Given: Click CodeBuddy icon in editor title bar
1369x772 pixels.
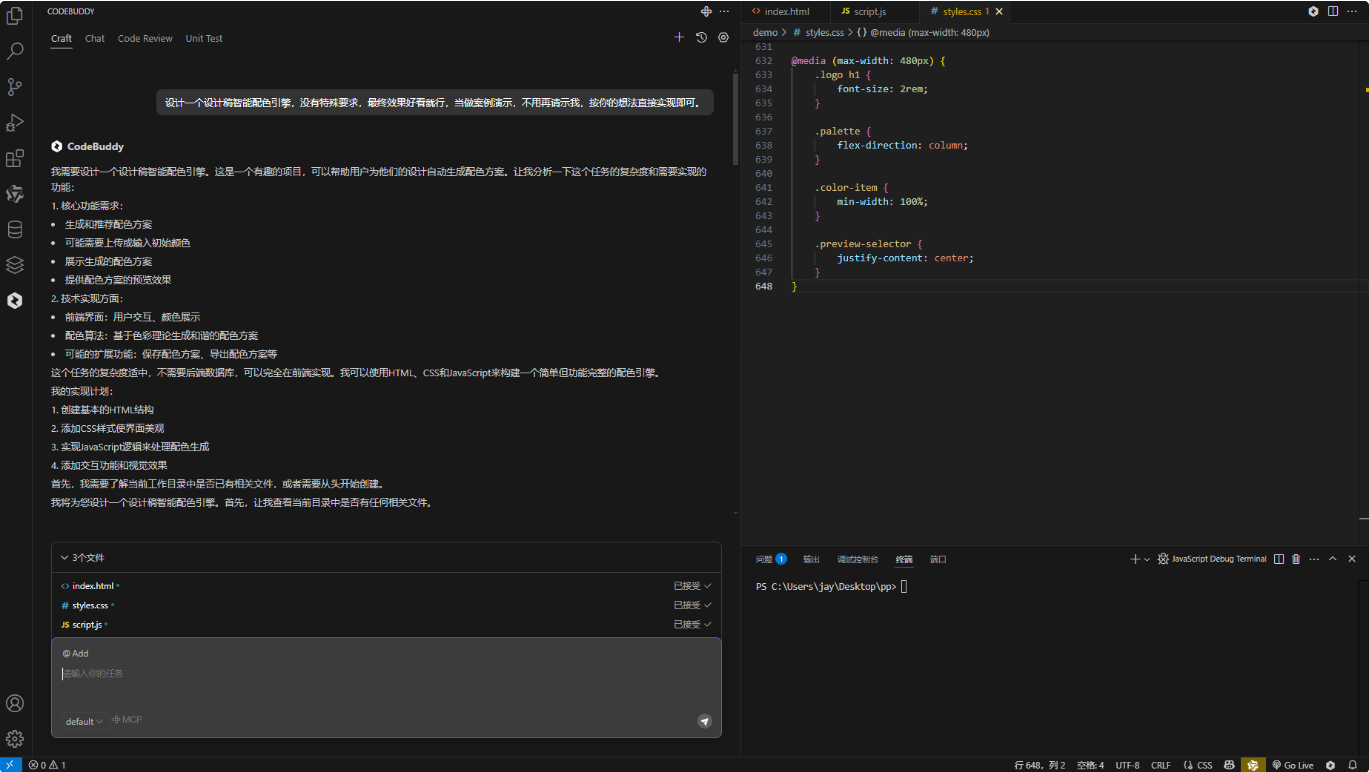Looking at the screenshot, I should tap(1313, 11).
